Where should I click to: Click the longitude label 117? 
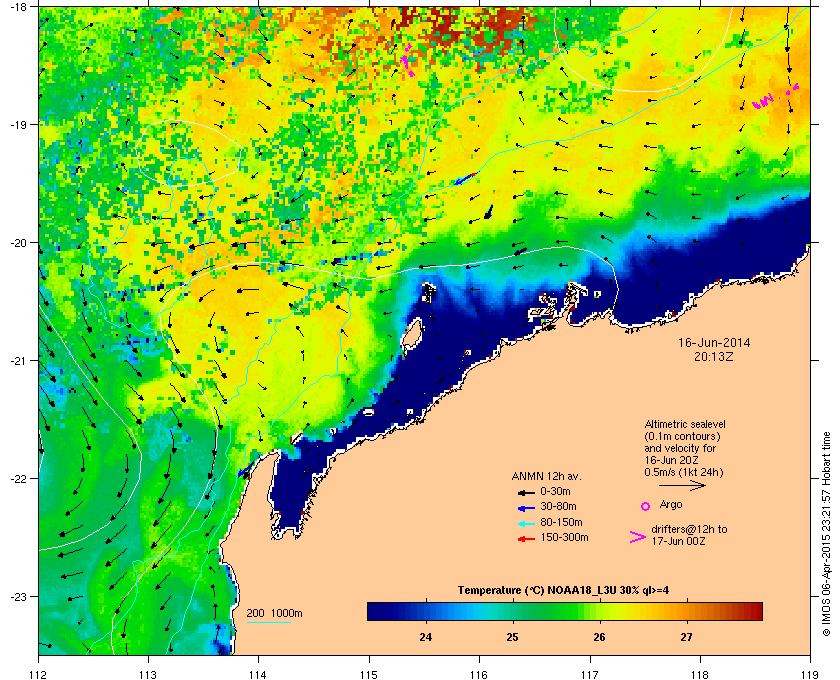point(590,674)
